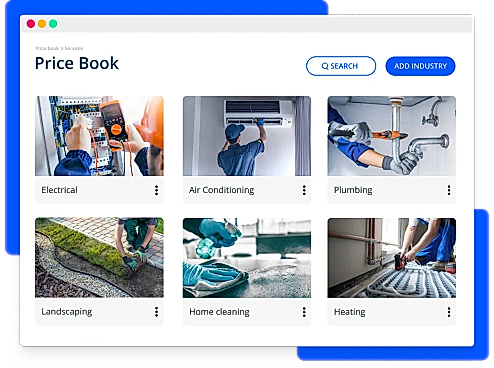Viewport: 494px width, 368px height.
Task: Select the Air Conditioning card label
Action: click(x=221, y=190)
